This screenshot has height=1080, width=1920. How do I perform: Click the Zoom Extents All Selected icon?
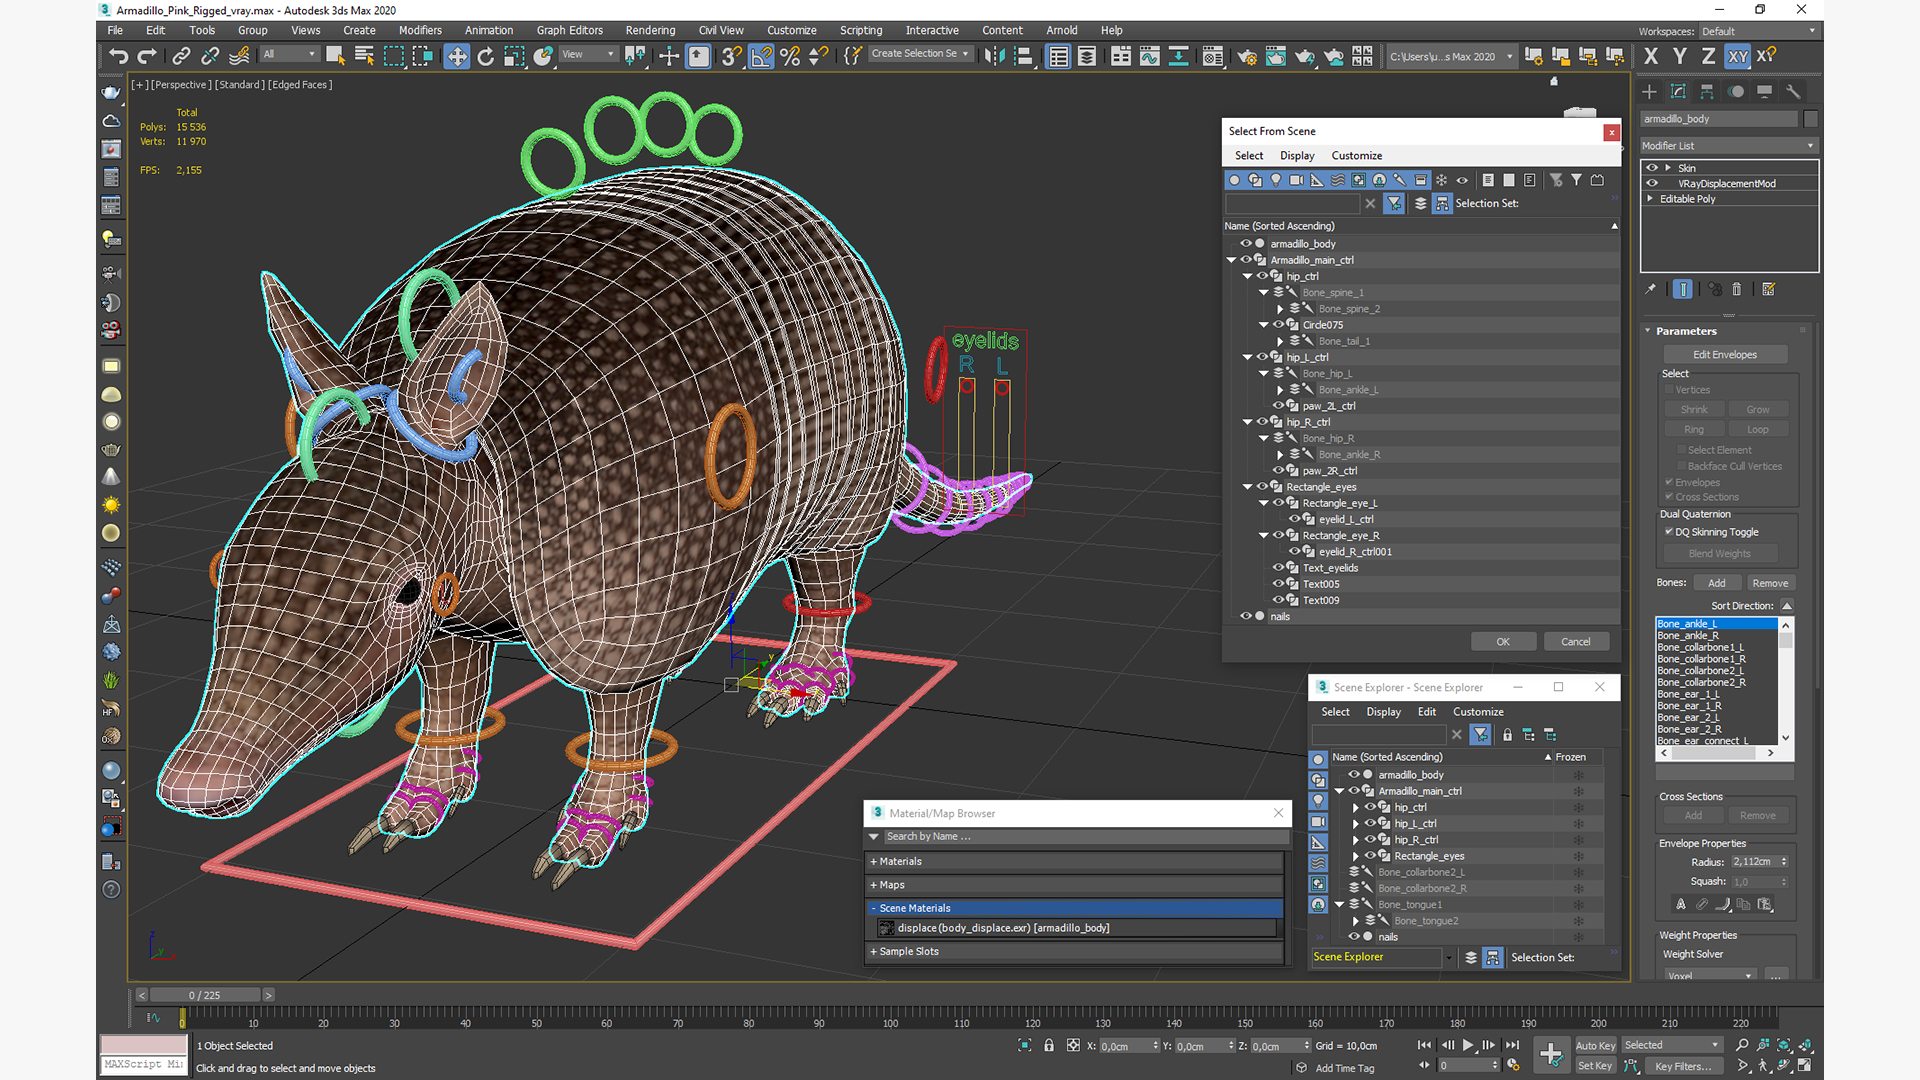1784,1045
